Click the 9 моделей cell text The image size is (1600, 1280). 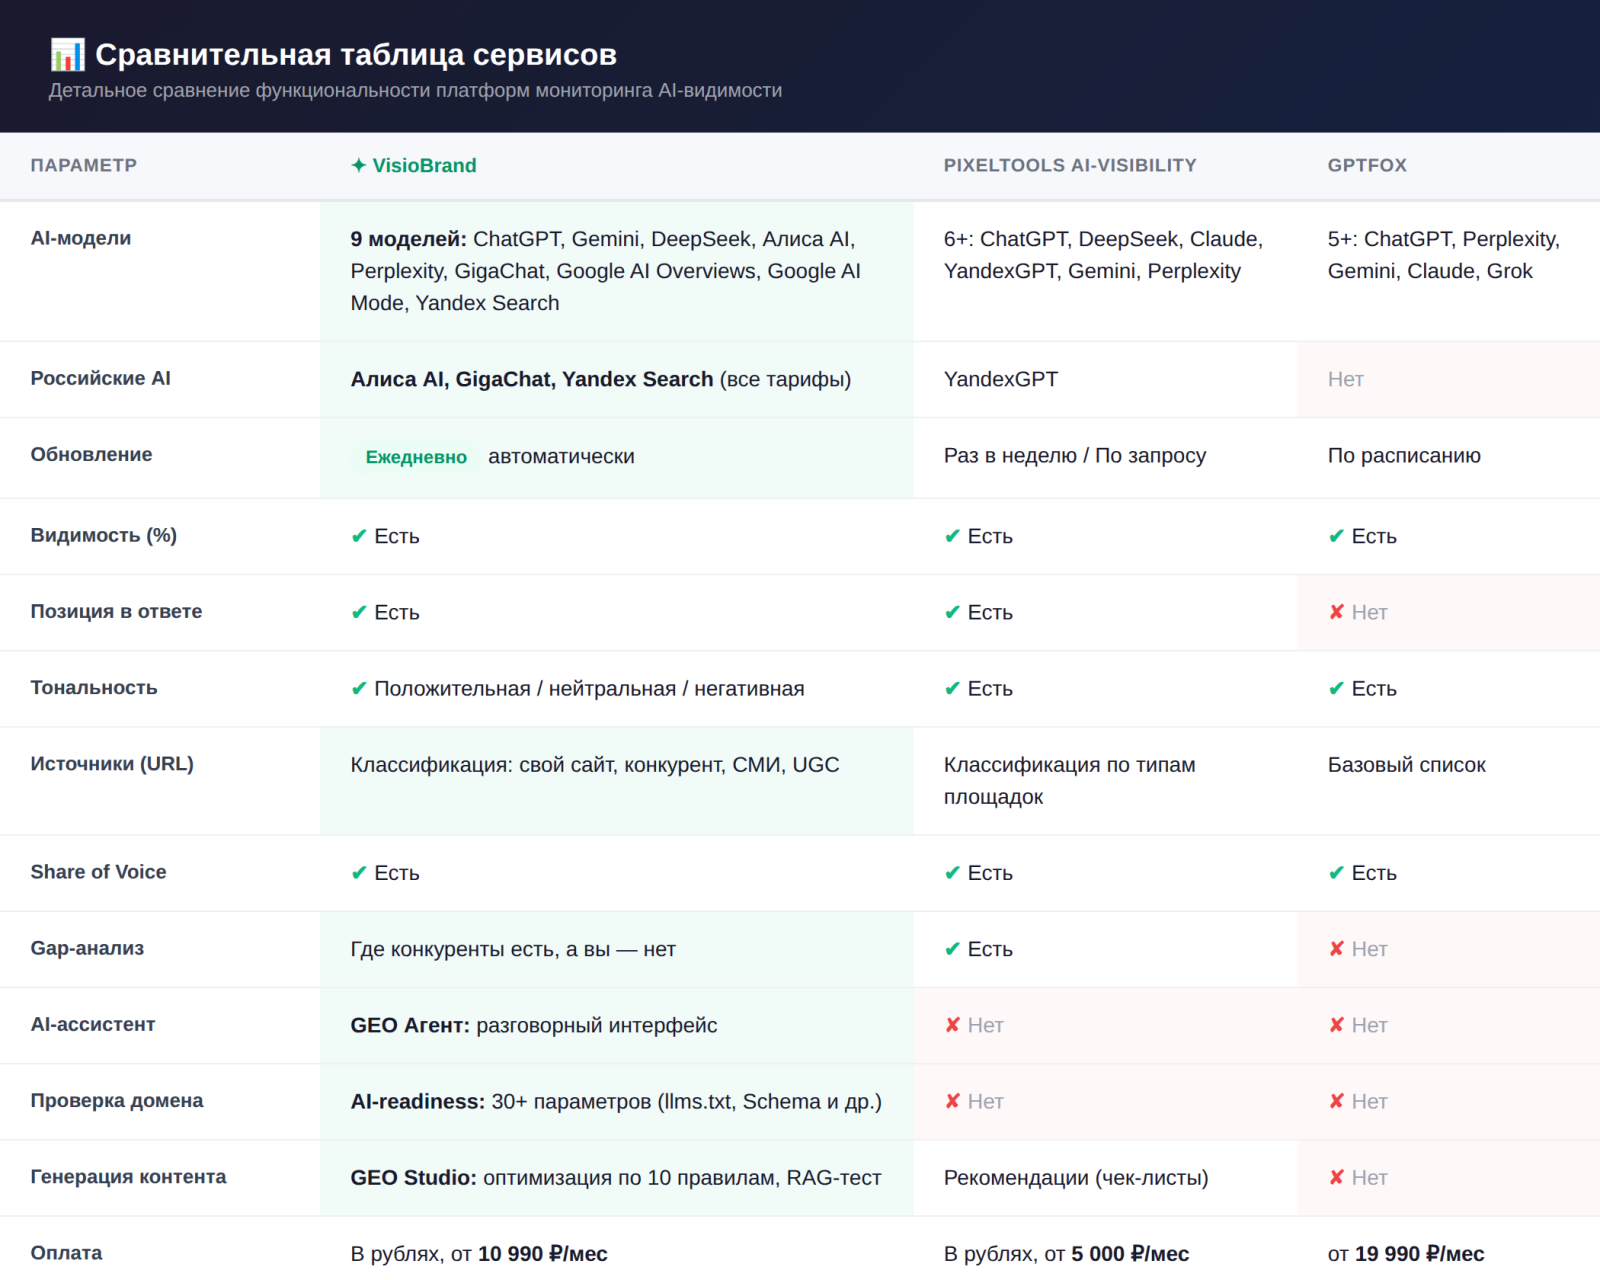pos(606,271)
